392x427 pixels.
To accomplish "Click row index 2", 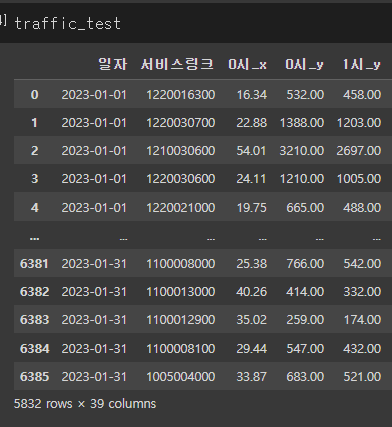I will [34, 151].
